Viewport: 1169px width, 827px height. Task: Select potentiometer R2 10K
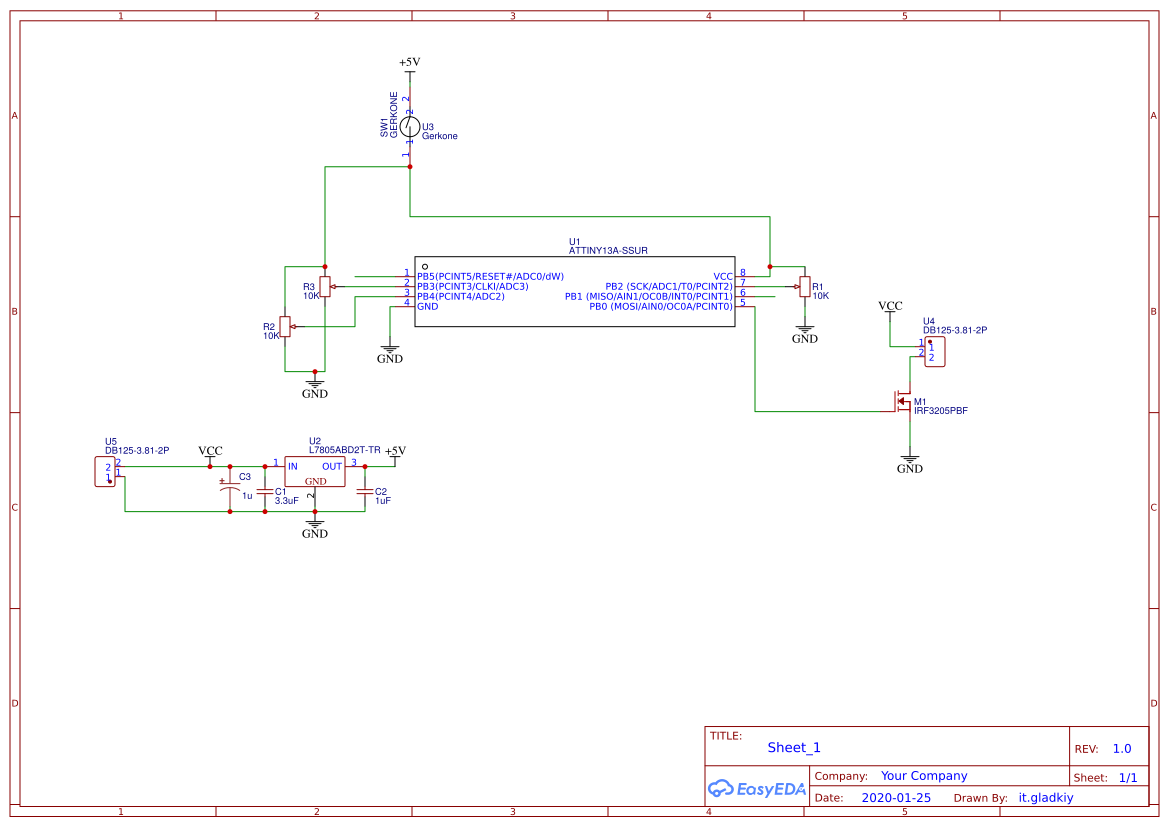point(284,328)
